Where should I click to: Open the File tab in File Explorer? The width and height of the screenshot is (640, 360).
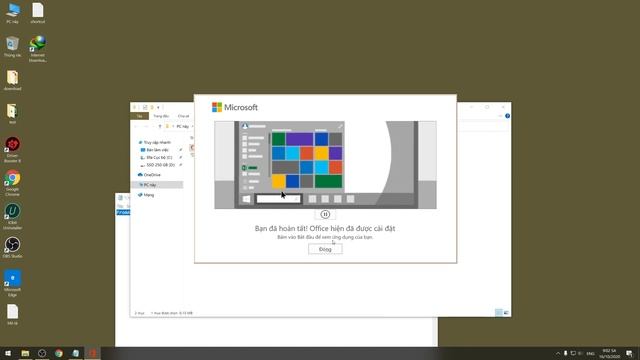click(140, 116)
